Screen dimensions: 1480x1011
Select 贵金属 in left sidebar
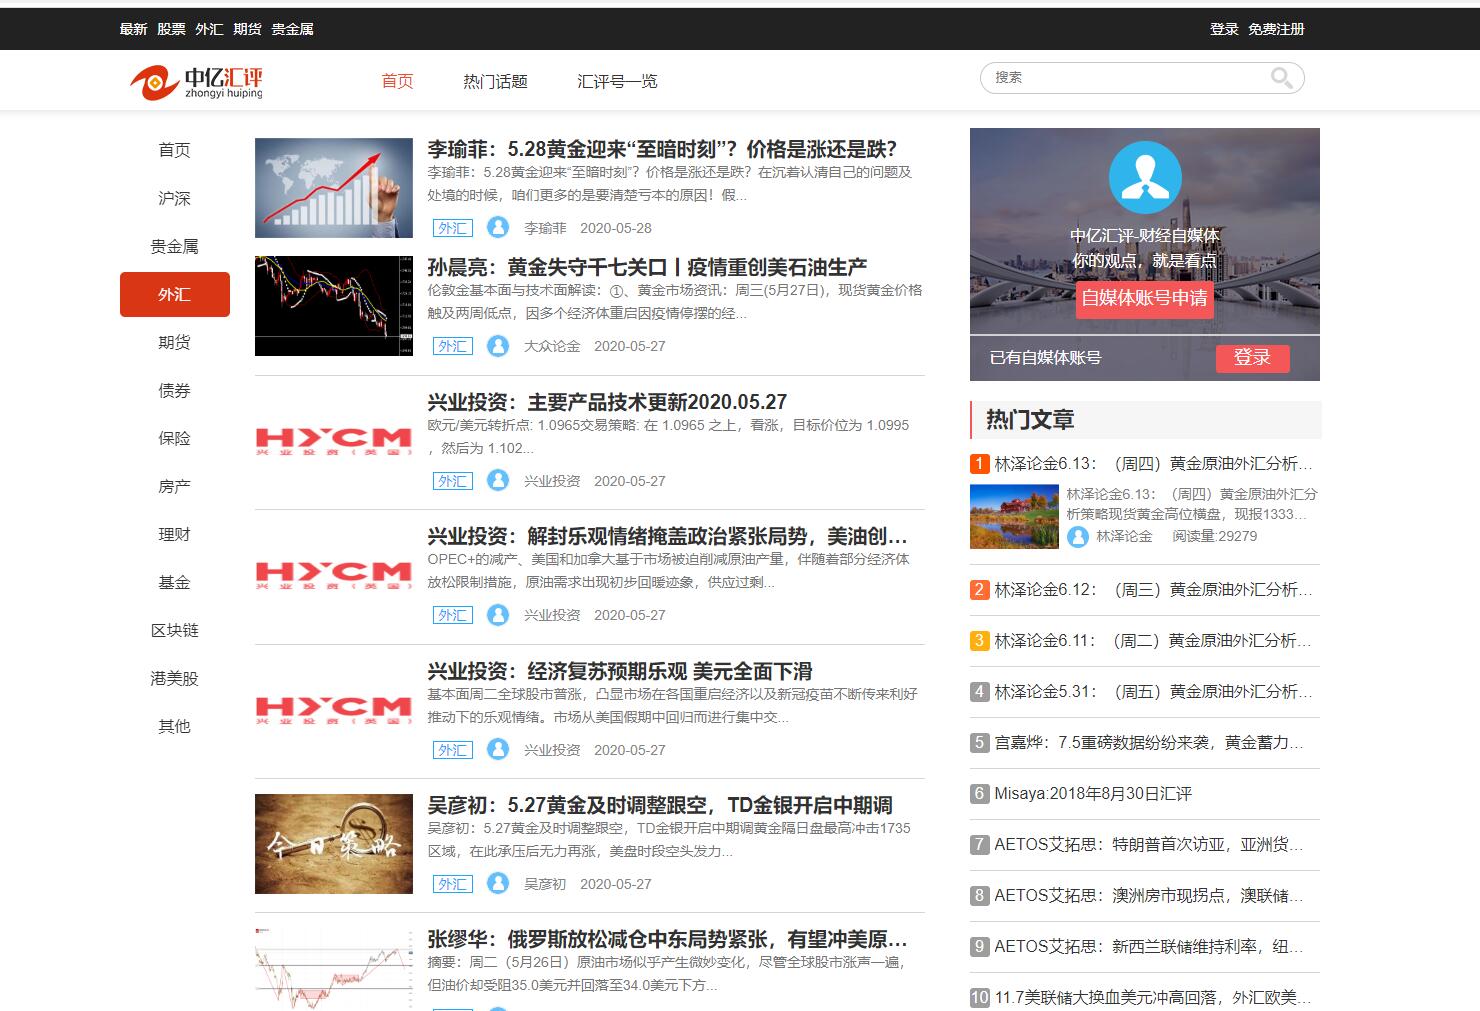coord(174,246)
